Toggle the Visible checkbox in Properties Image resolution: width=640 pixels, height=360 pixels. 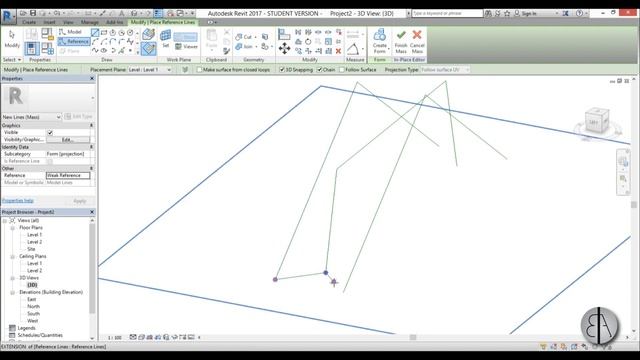coord(50,133)
